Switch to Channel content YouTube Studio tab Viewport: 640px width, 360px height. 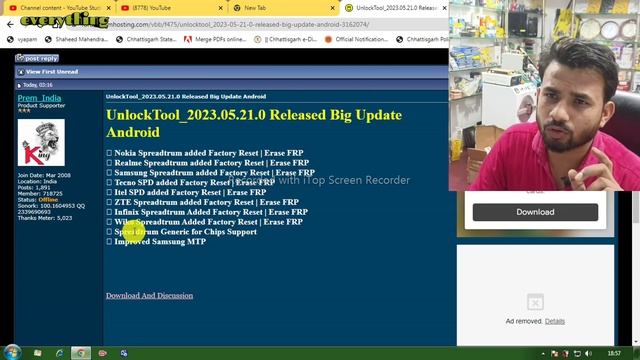coord(60,8)
